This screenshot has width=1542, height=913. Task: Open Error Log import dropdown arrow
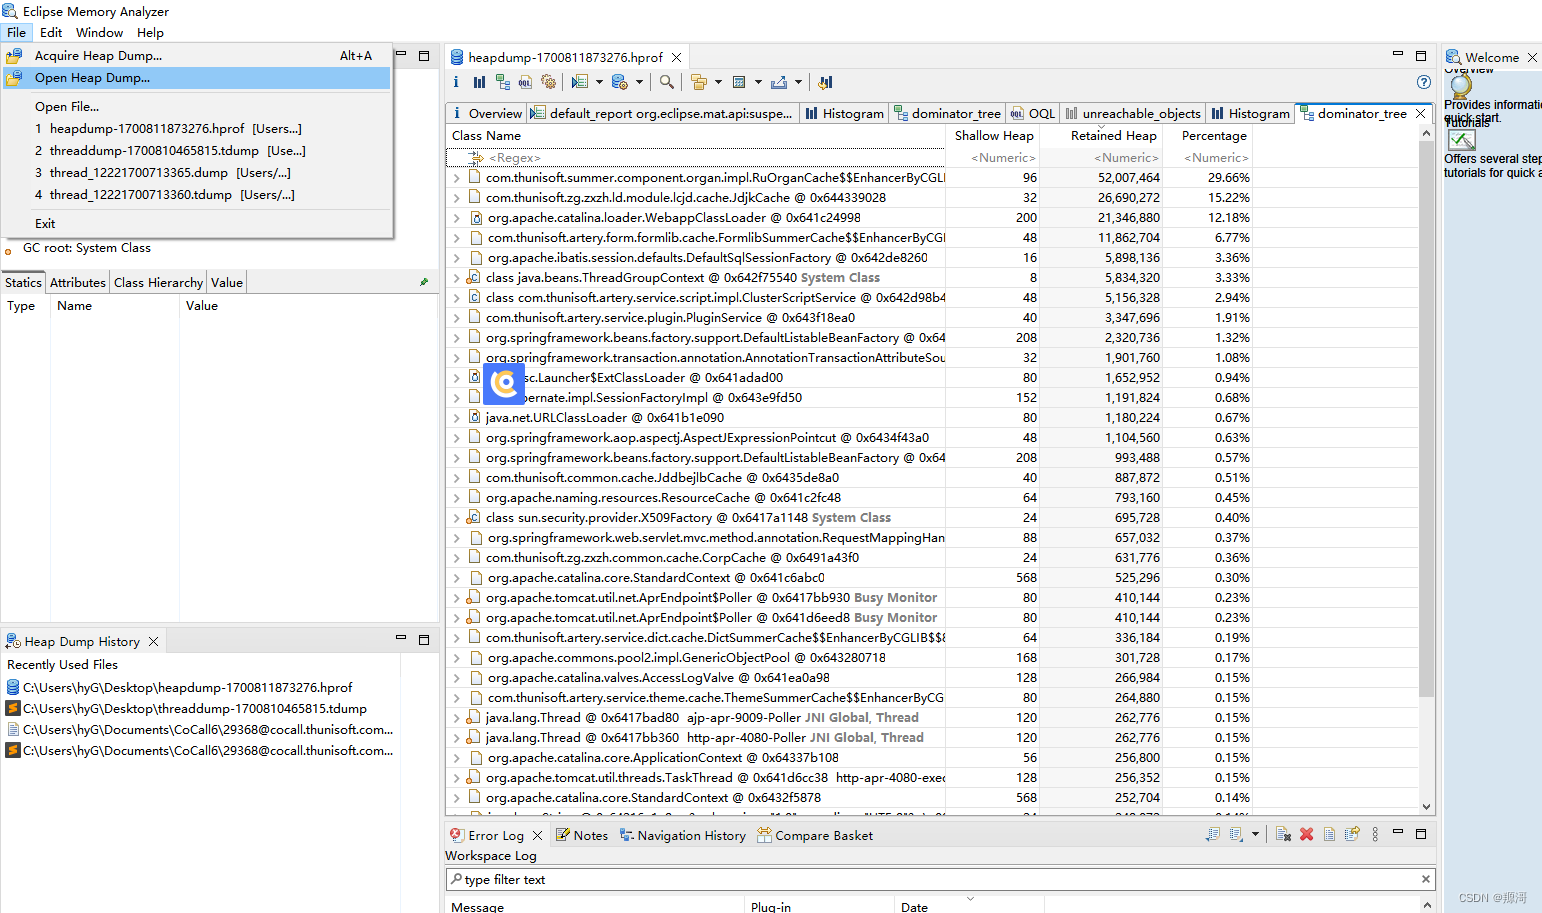(1255, 834)
